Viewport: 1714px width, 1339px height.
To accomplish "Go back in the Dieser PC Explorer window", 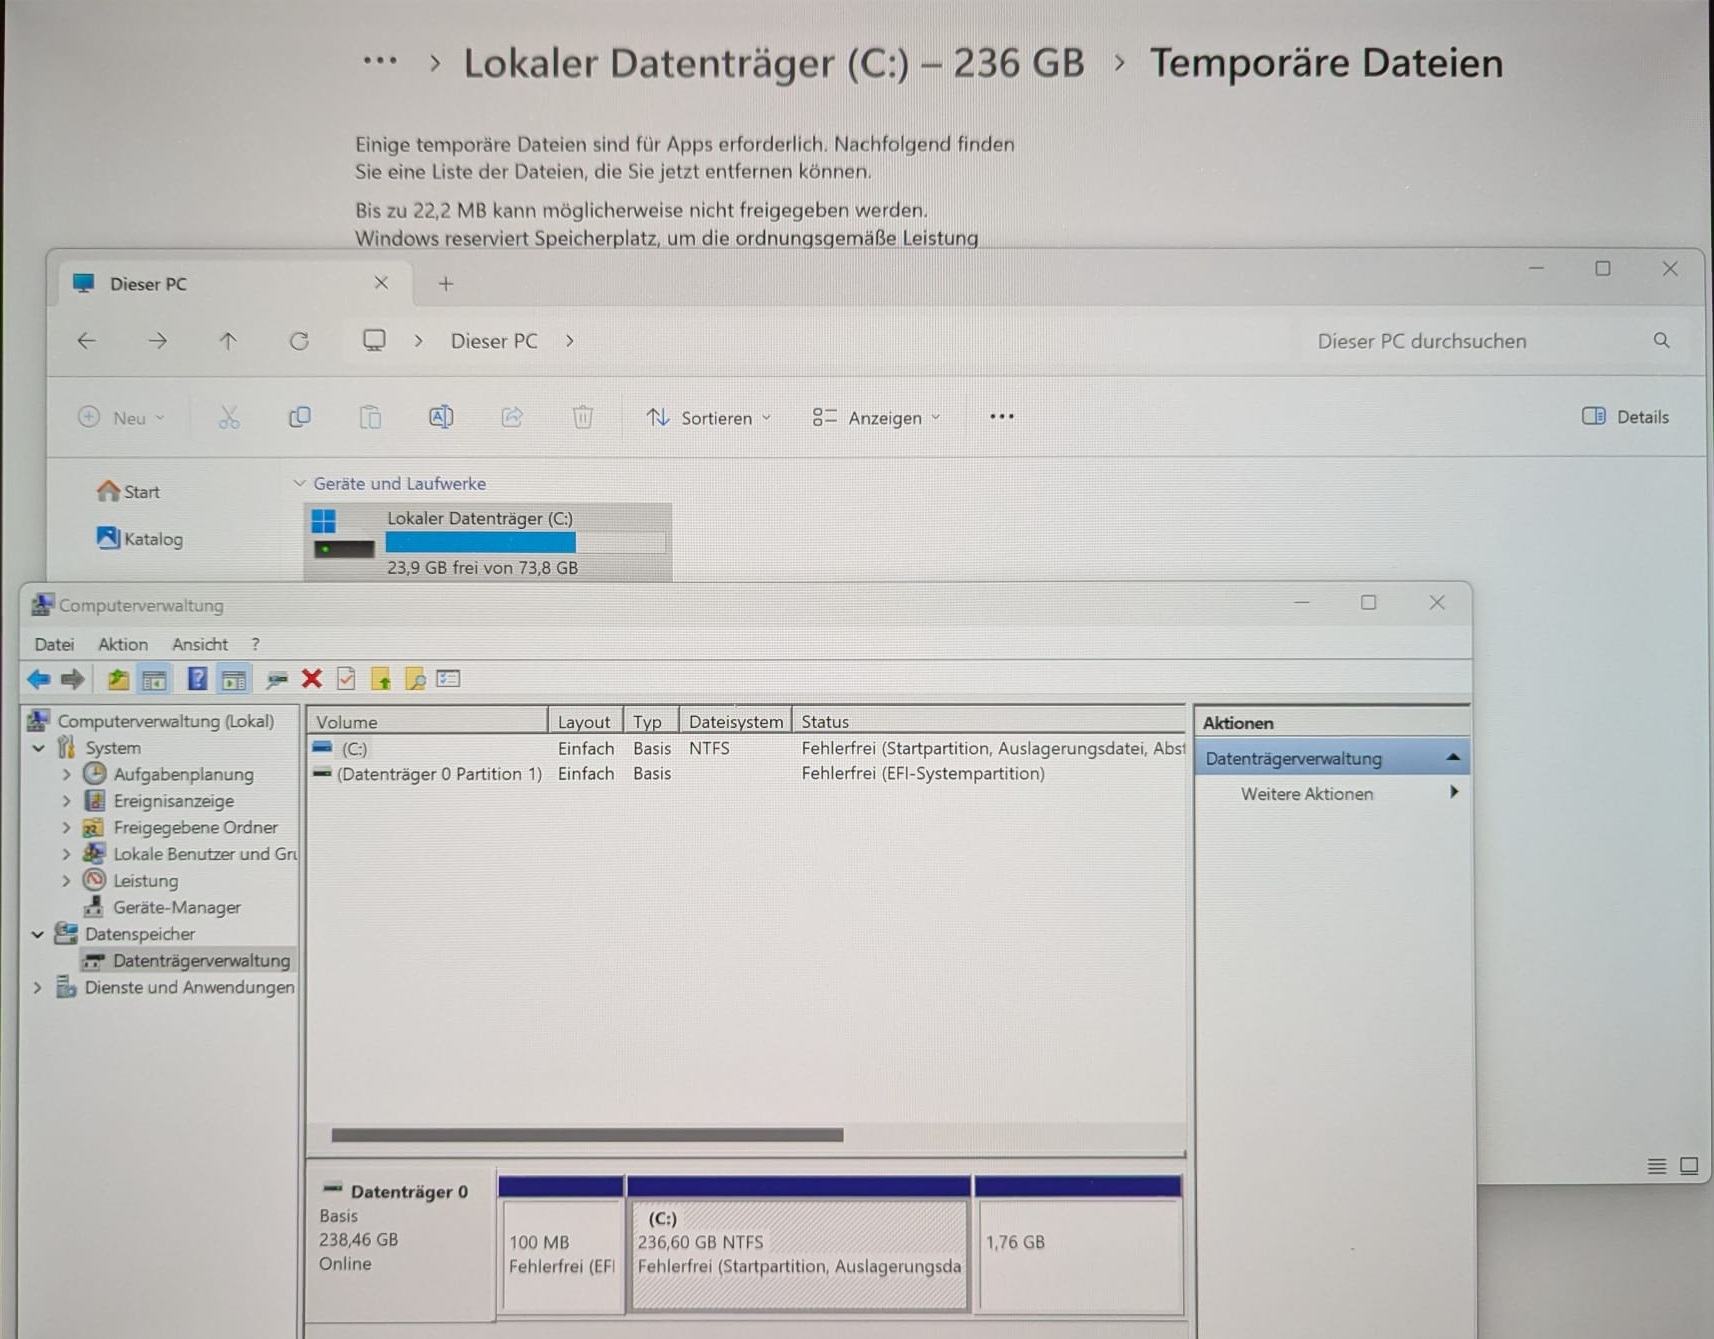I will pos(87,341).
